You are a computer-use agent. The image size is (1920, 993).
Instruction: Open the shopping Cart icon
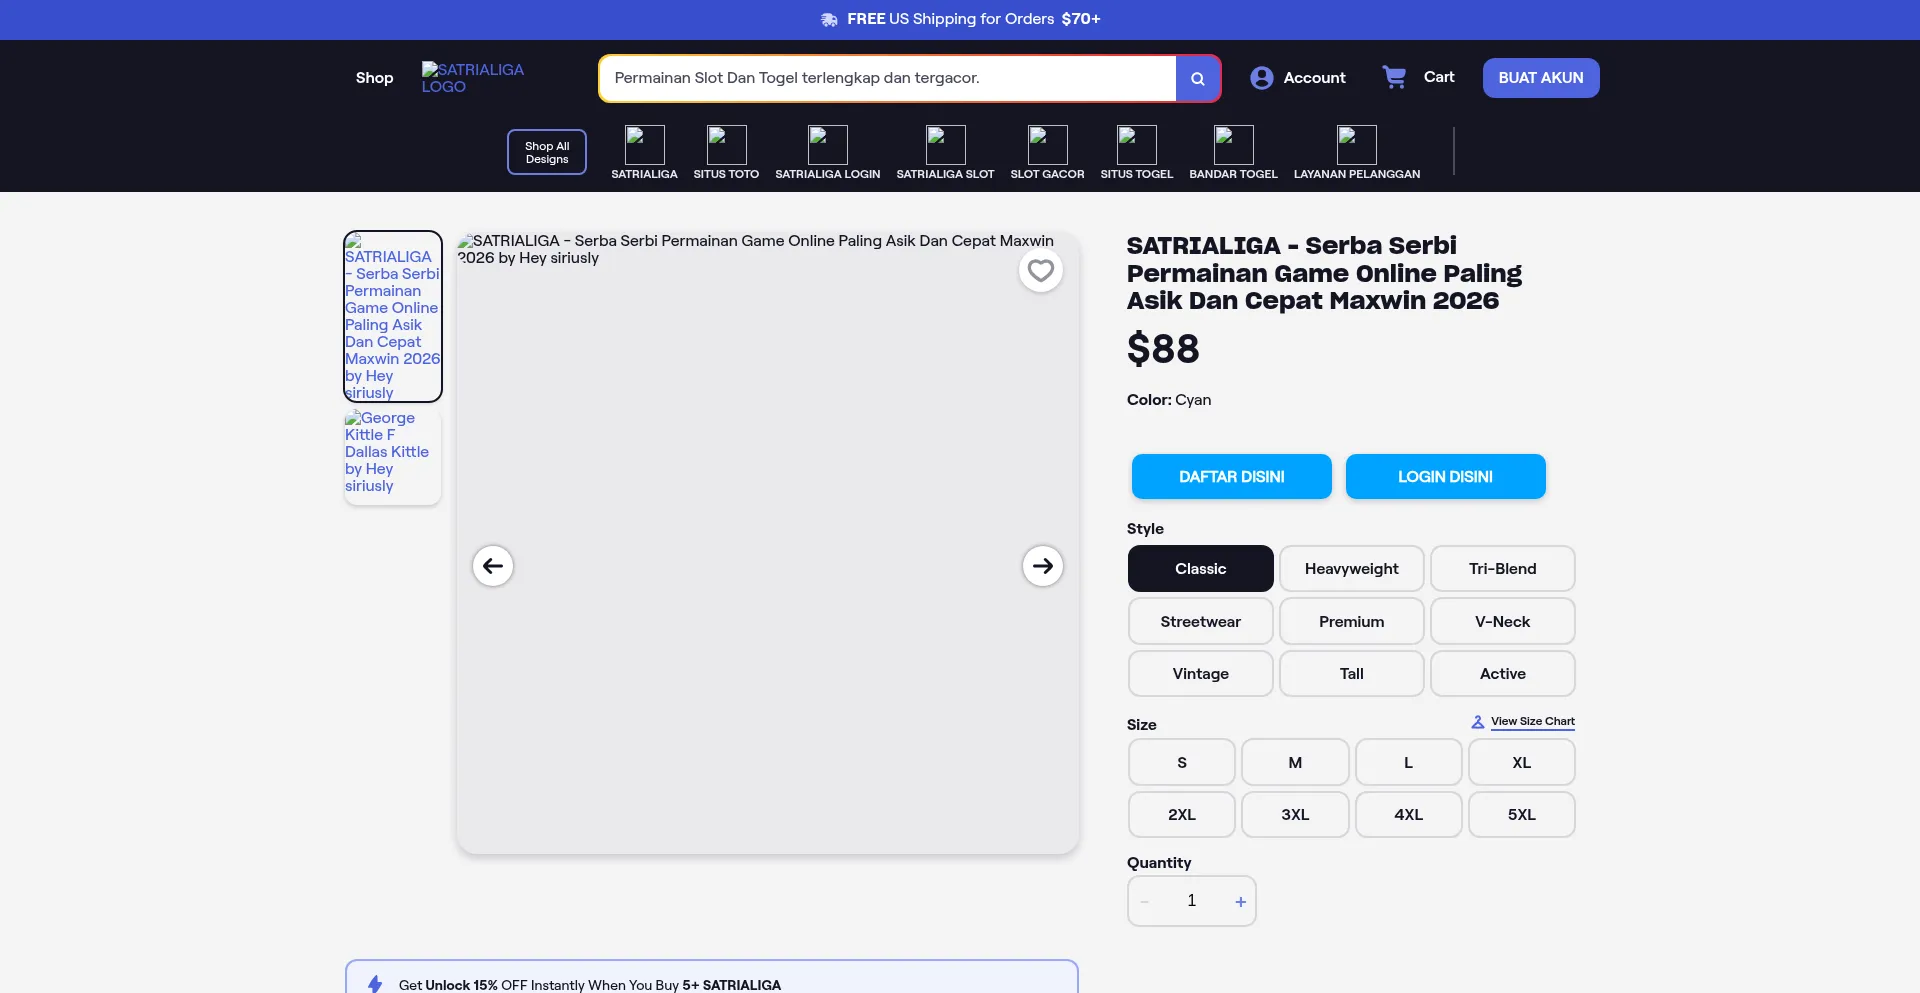point(1394,77)
